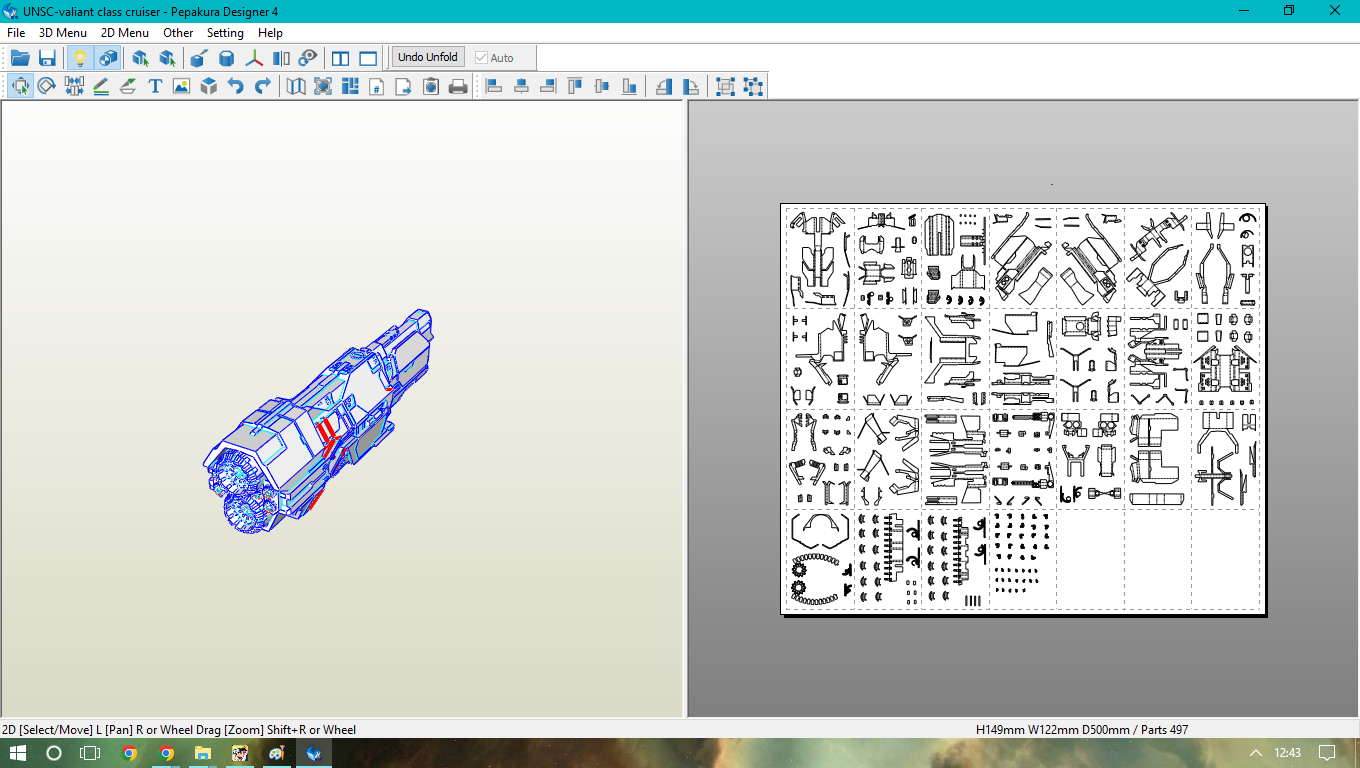This screenshot has width=1360, height=768.
Task: Open the 2D Menu
Action: (x=125, y=33)
